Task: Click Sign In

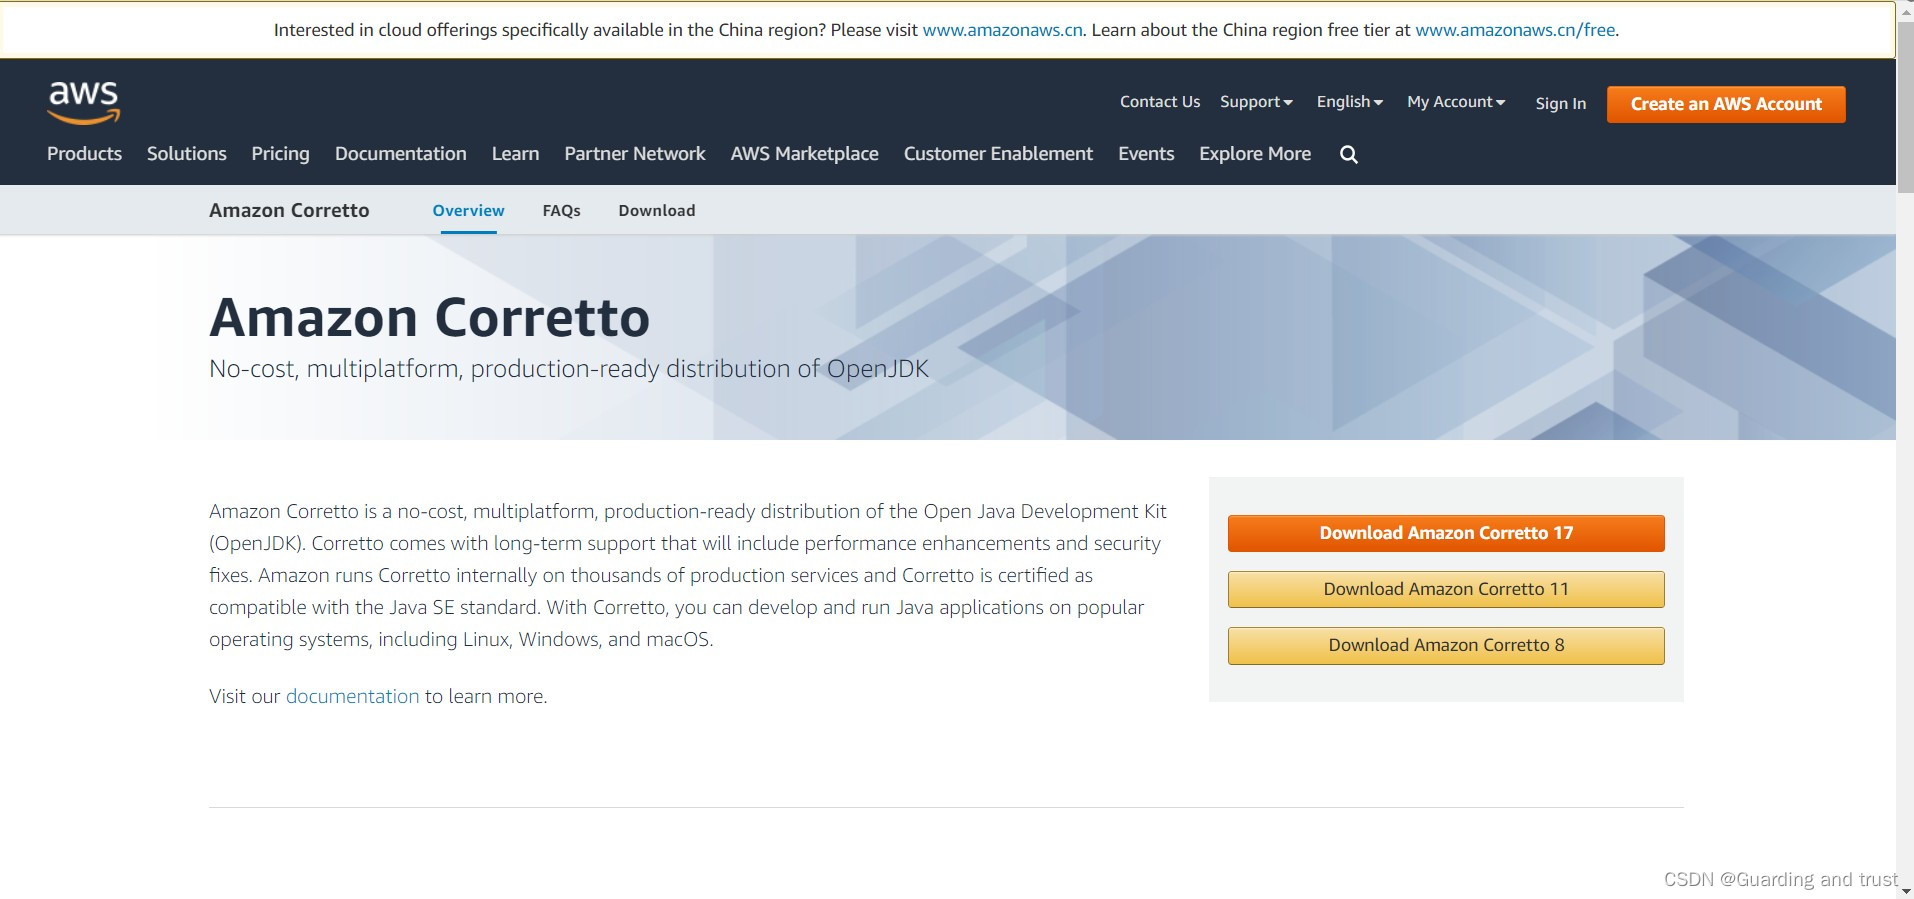Action: 1560,104
